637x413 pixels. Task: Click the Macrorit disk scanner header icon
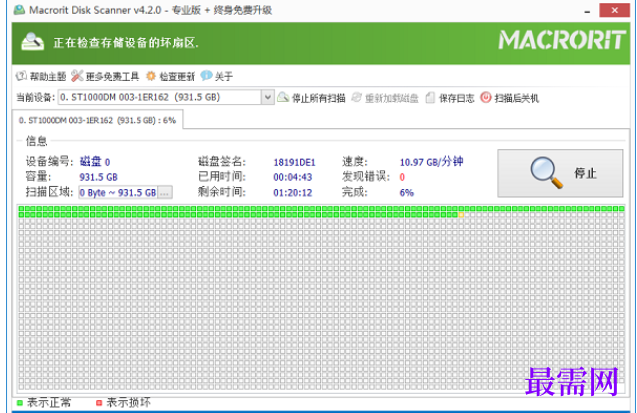pos(32,42)
